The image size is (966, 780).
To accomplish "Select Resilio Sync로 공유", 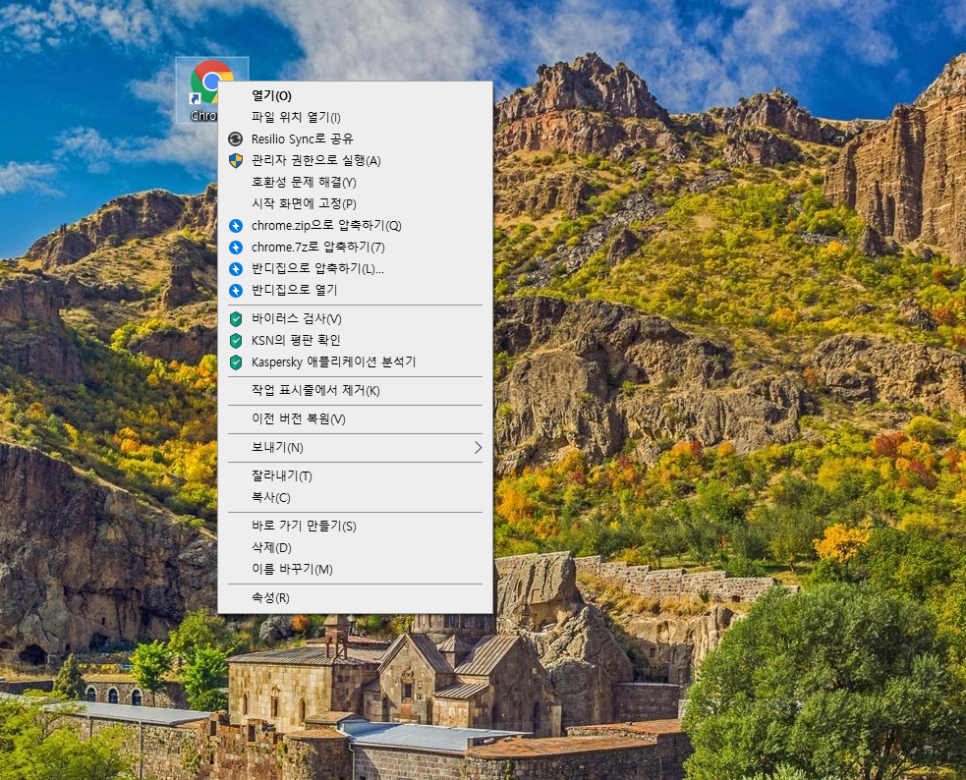I will [355, 139].
